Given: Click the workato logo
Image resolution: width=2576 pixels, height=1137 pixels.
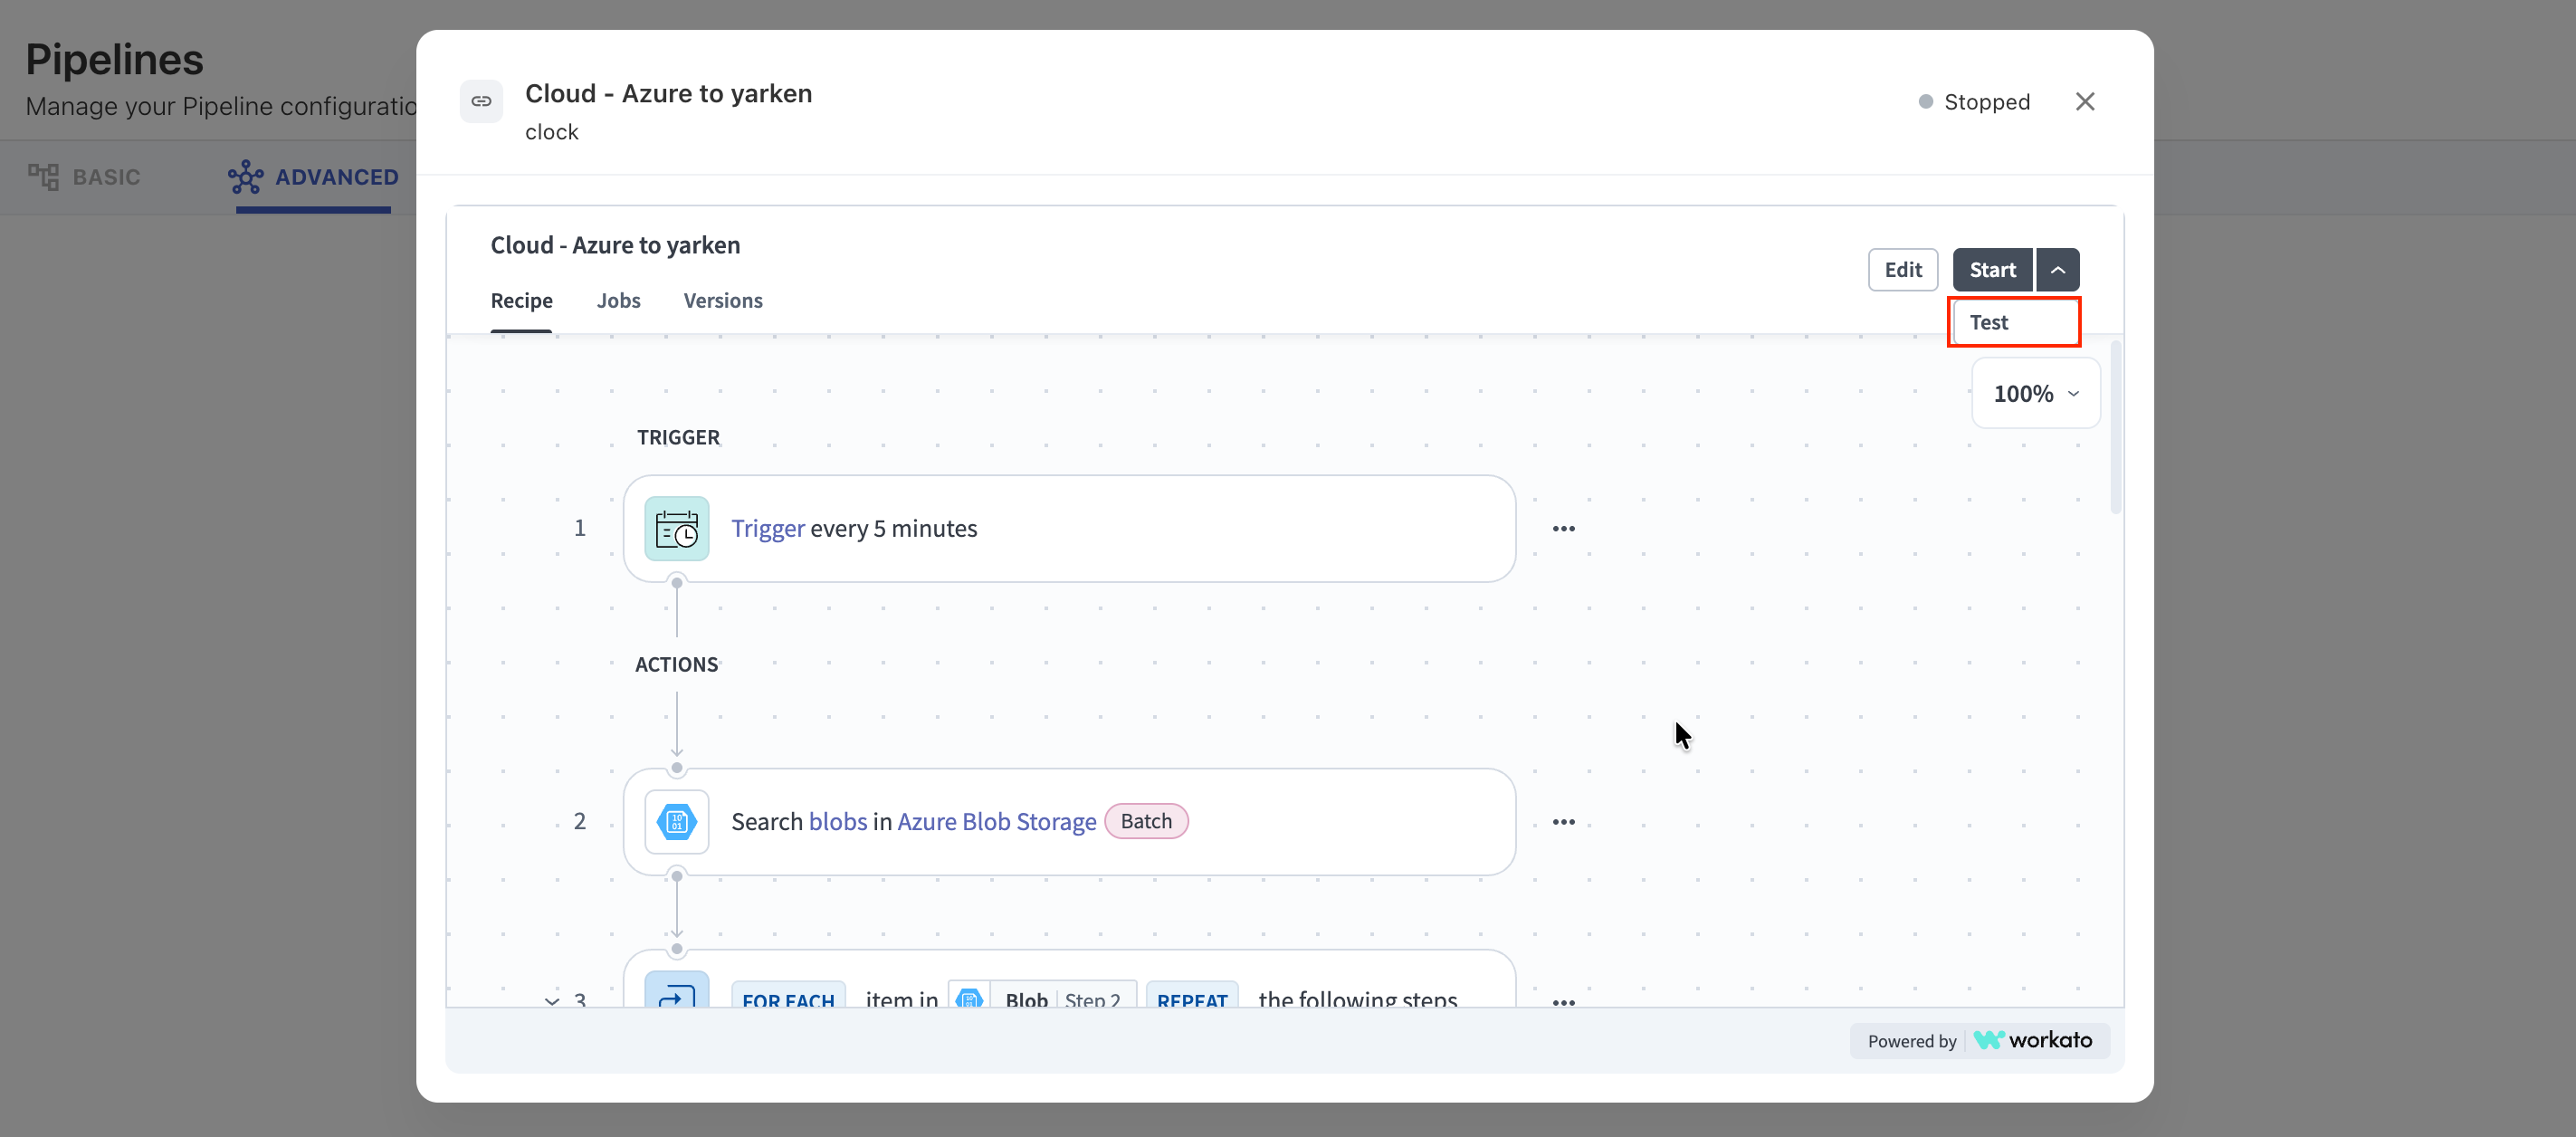Looking at the screenshot, I should click(2033, 1040).
